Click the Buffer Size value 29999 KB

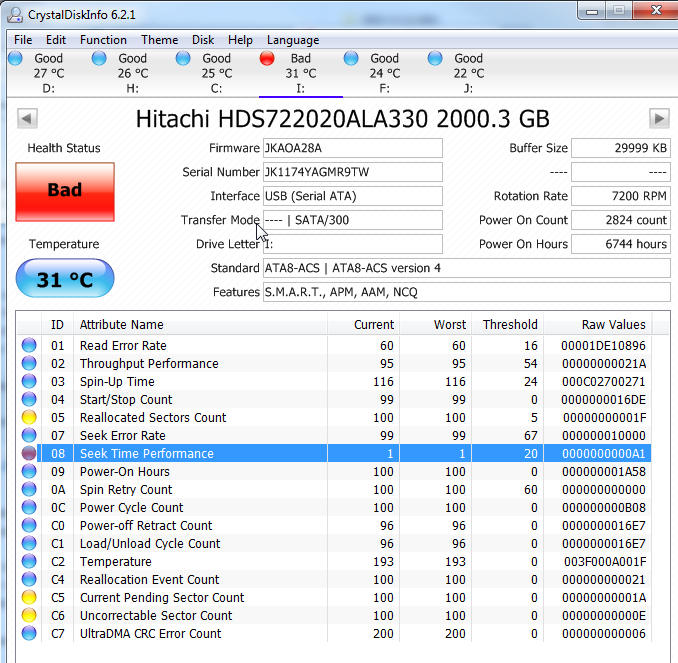[621, 148]
